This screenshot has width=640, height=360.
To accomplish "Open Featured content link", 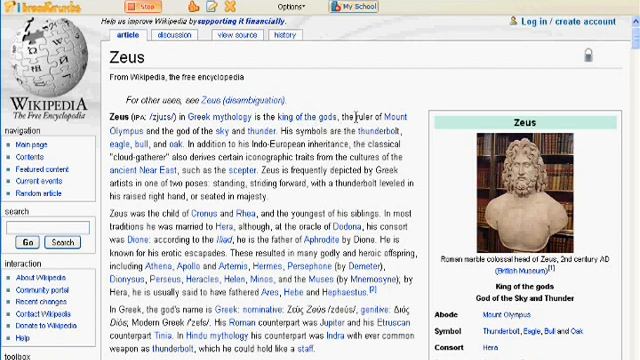I will pos(42,169).
